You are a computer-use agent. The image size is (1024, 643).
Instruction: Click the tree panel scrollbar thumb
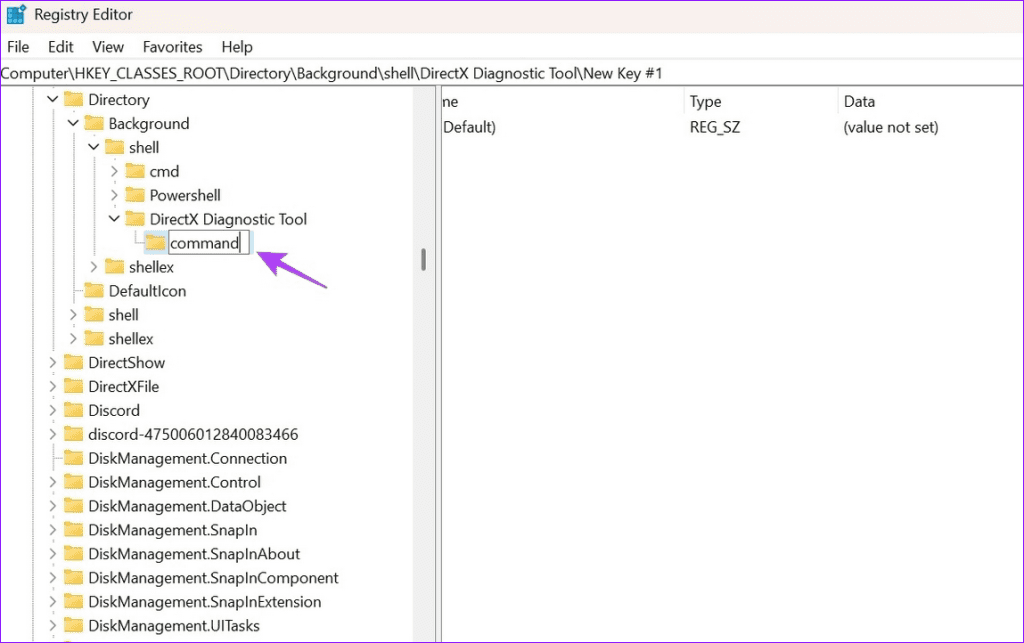pos(423,258)
